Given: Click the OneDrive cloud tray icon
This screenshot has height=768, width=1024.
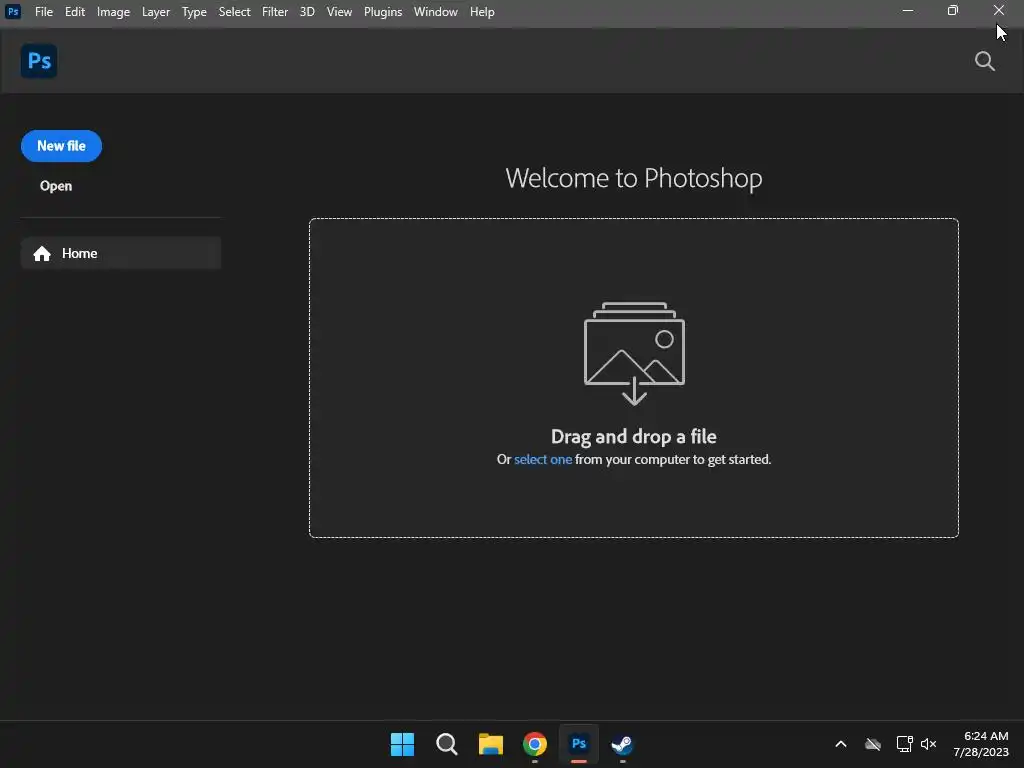Looking at the screenshot, I should [x=872, y=744].
